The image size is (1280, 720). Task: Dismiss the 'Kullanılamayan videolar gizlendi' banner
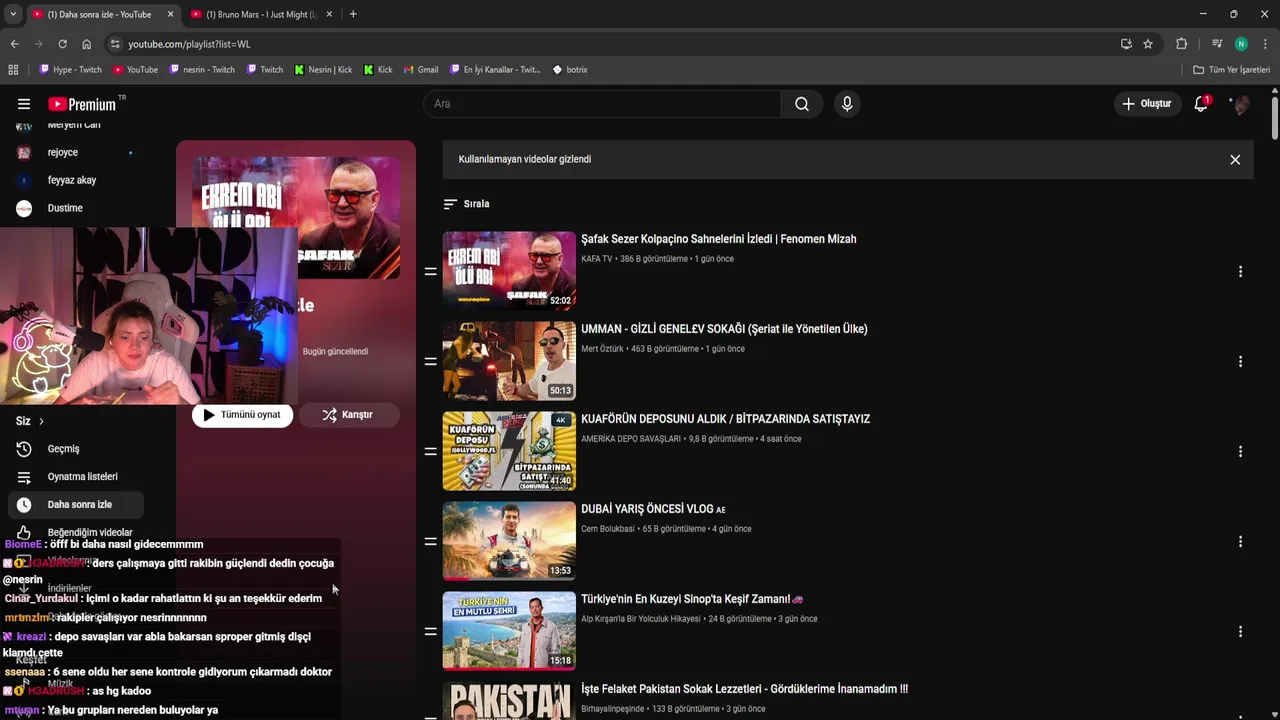coord(1235,160)
